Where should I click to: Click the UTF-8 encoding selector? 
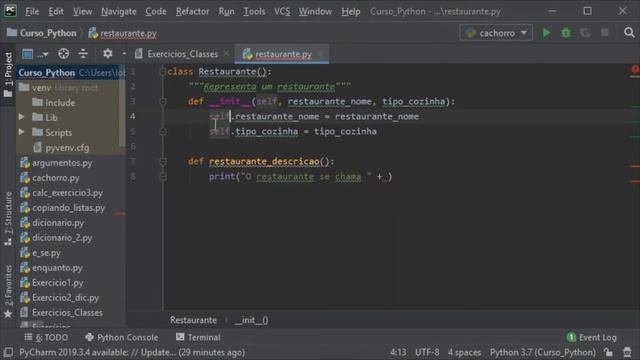click(427, 352)
